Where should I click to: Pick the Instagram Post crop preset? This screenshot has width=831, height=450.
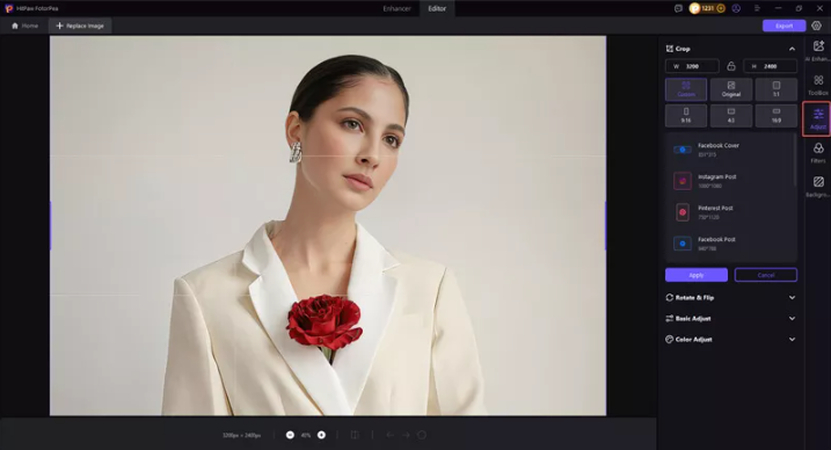click(x=729, y=181)
